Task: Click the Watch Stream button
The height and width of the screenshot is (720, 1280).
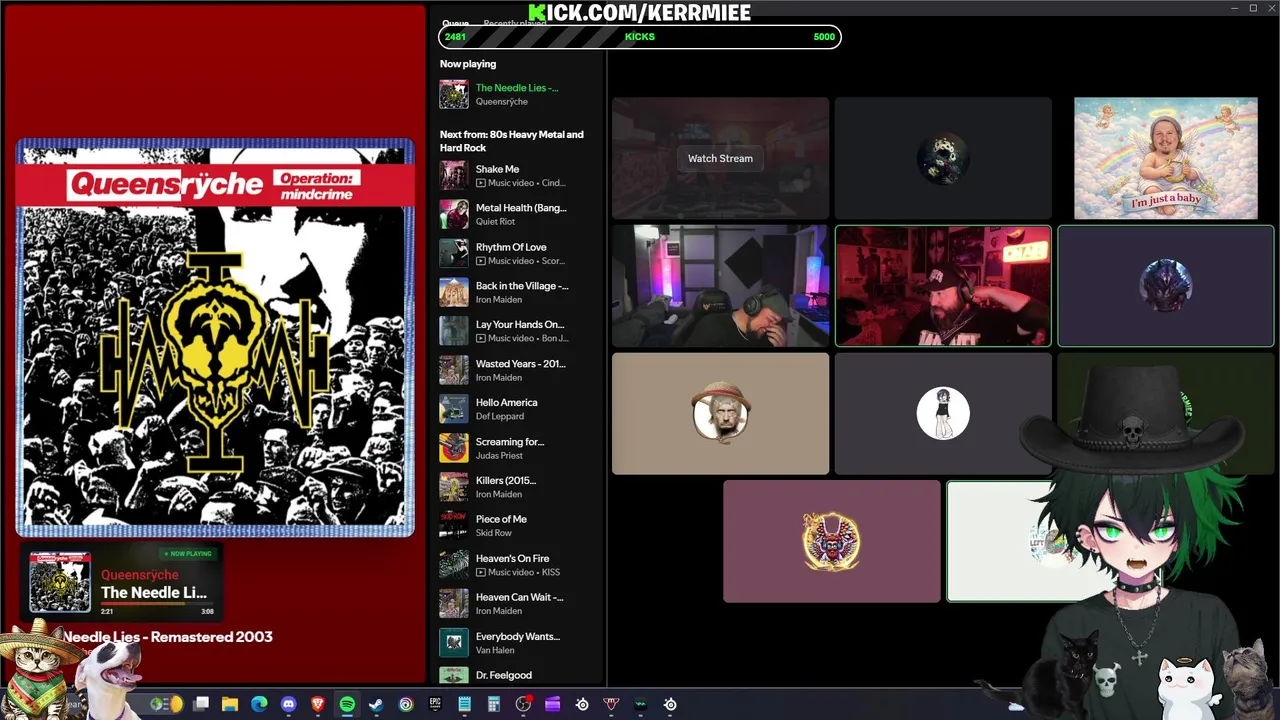Action: [x=720, y=158]
